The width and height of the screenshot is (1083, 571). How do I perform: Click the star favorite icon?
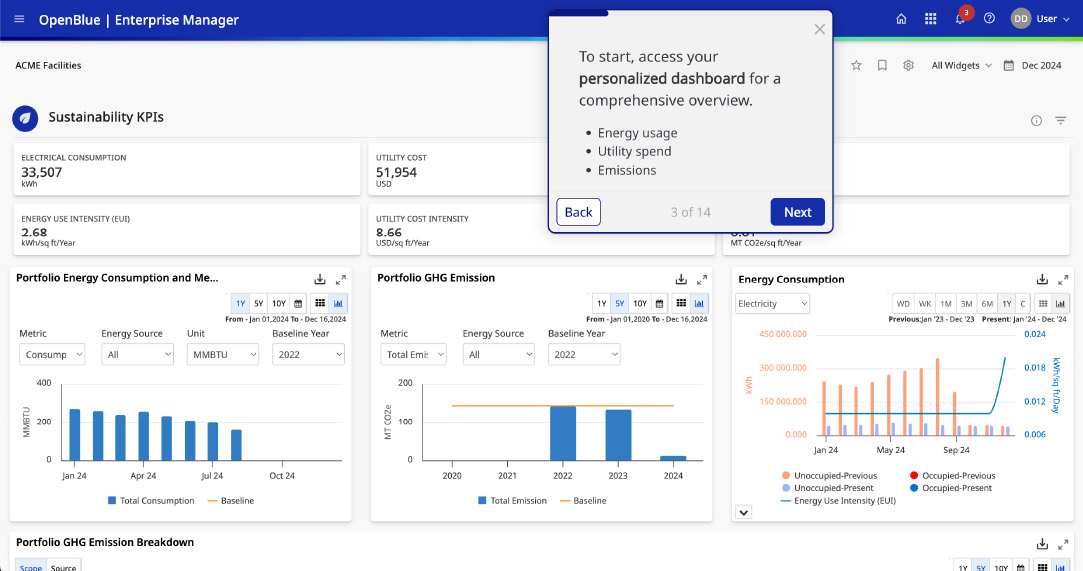click(x=856, y=65)
